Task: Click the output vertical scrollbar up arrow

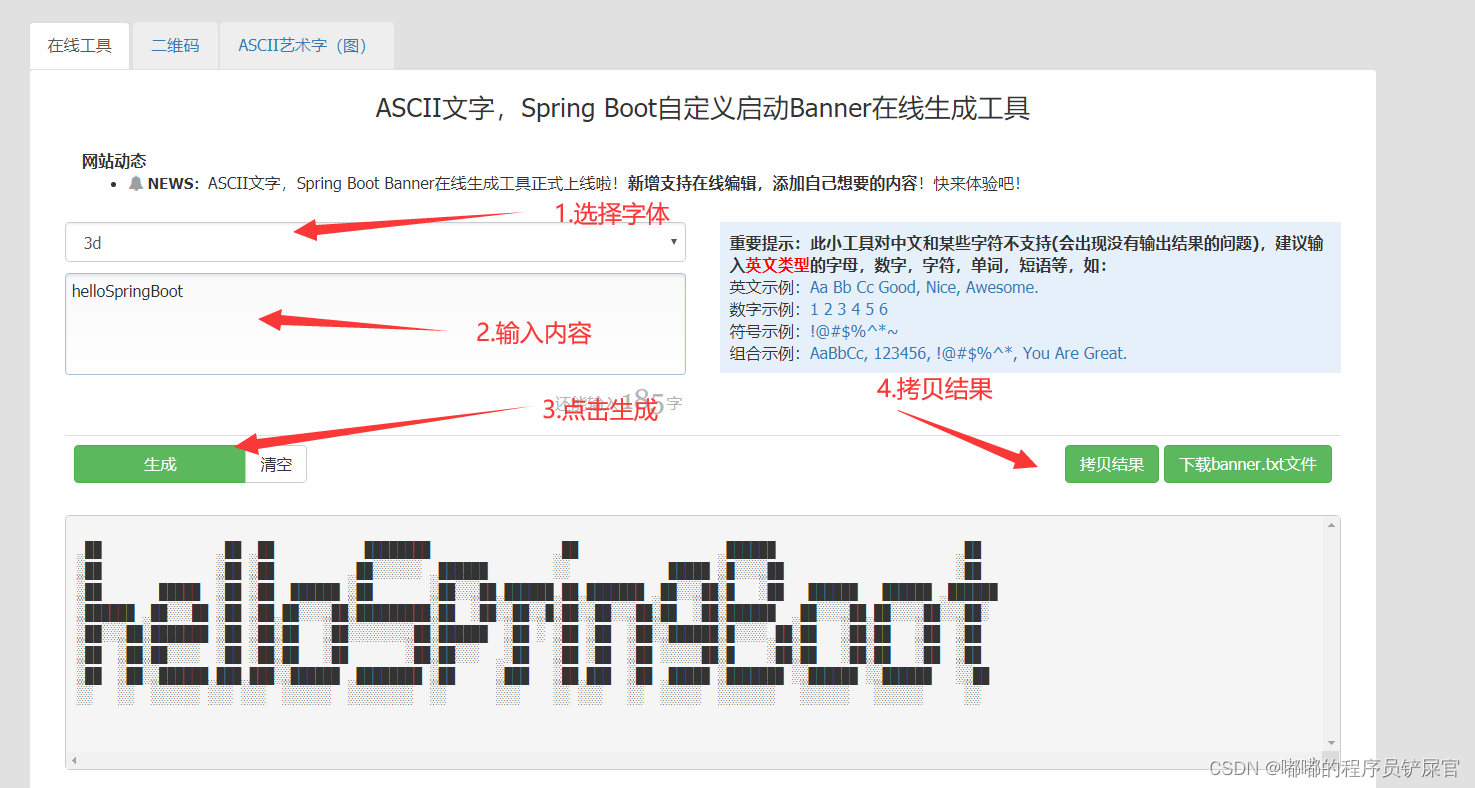Action: pos(1331,525)
